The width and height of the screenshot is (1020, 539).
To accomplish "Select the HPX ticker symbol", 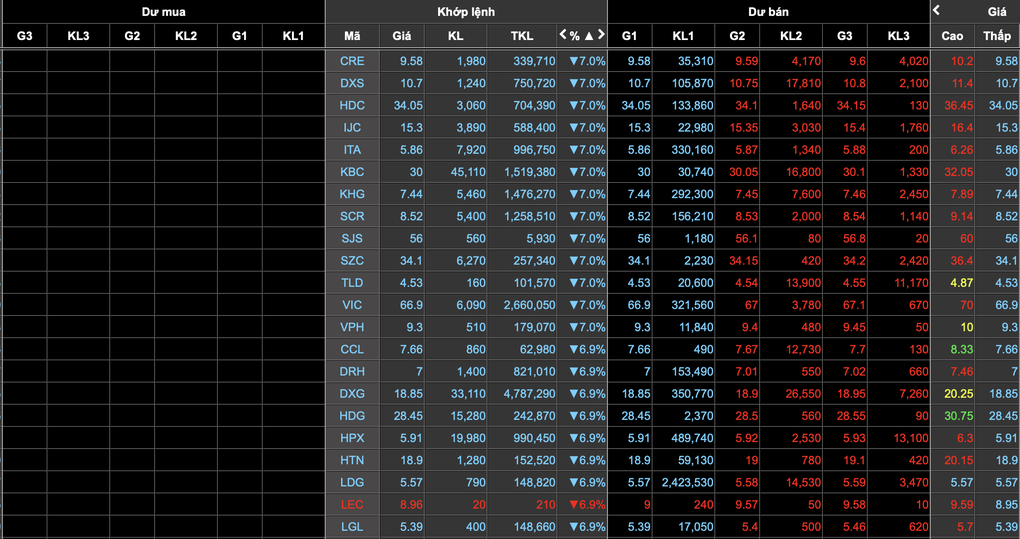I will [352, 438].
